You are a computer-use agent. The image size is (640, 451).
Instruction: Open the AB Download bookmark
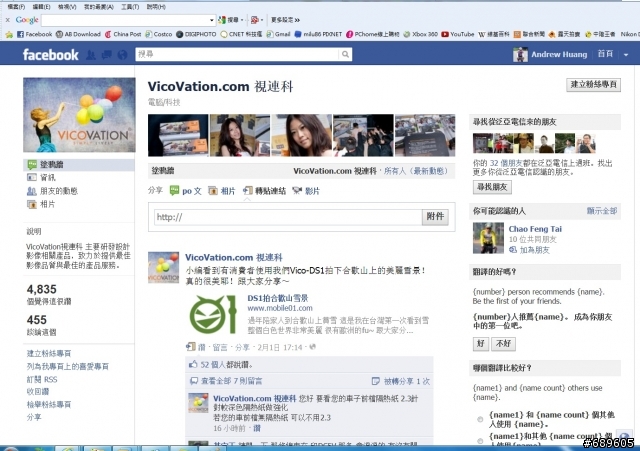point(78,34)
